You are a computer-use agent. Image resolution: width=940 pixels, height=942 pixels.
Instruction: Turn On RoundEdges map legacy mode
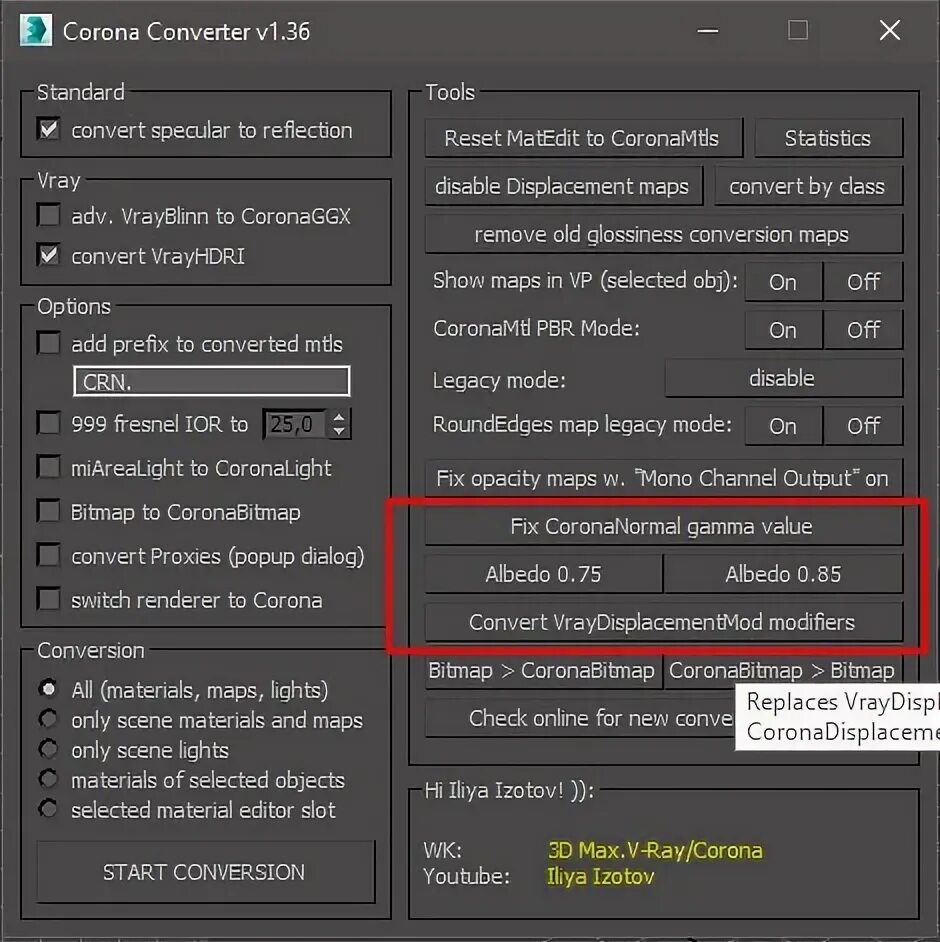783,426
